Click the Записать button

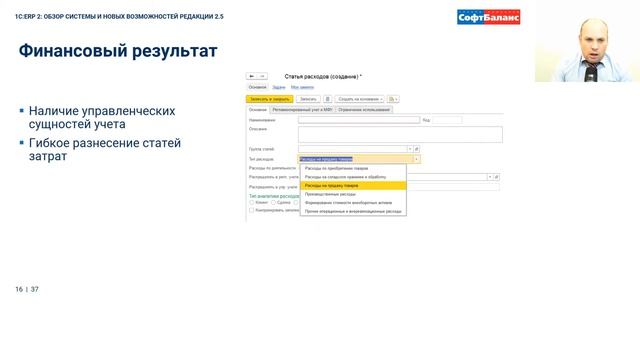[308, 99]
